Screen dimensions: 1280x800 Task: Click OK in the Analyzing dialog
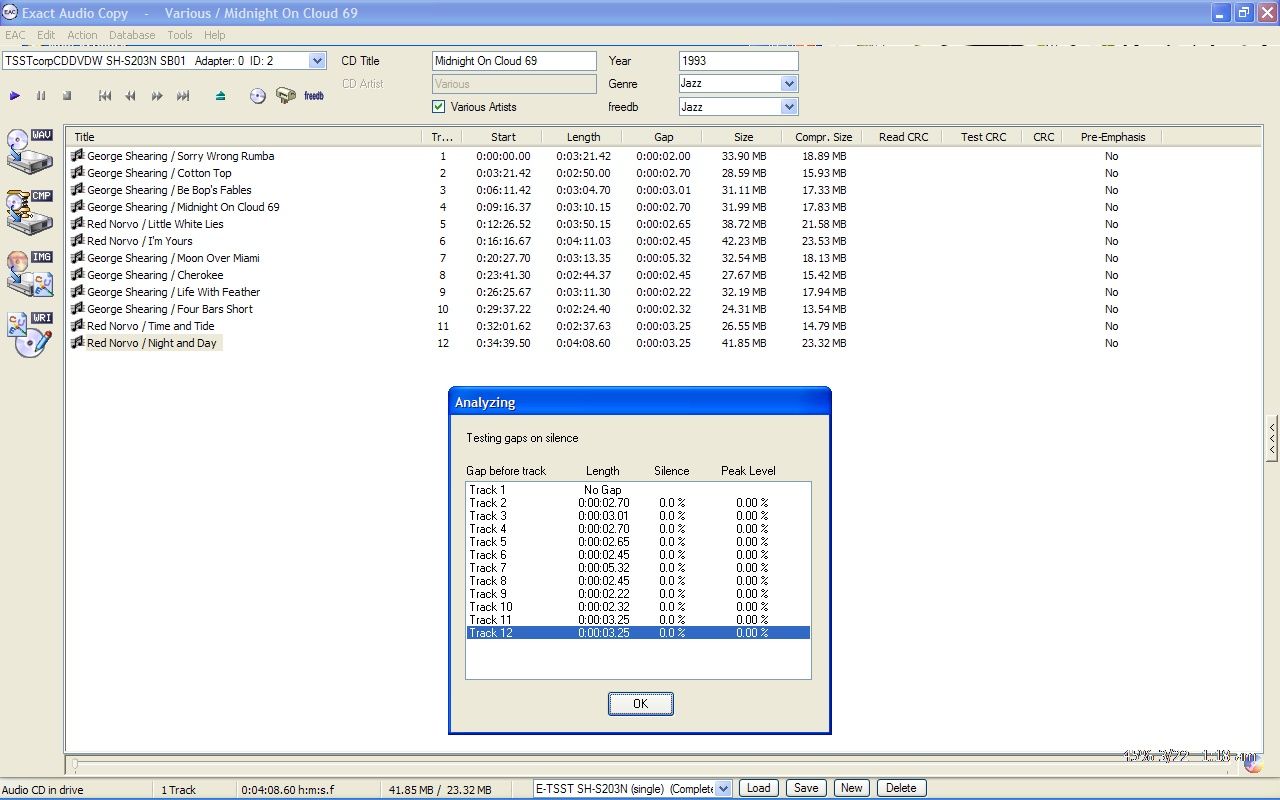[641, 704]
